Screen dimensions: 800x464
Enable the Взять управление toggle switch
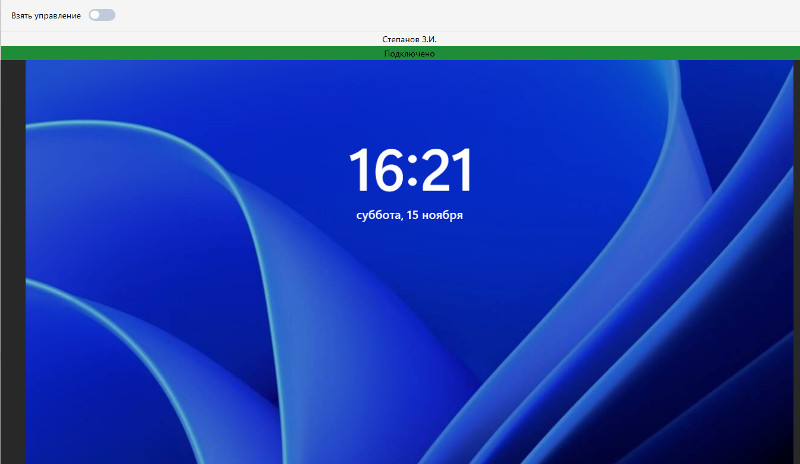coord(102,15)
